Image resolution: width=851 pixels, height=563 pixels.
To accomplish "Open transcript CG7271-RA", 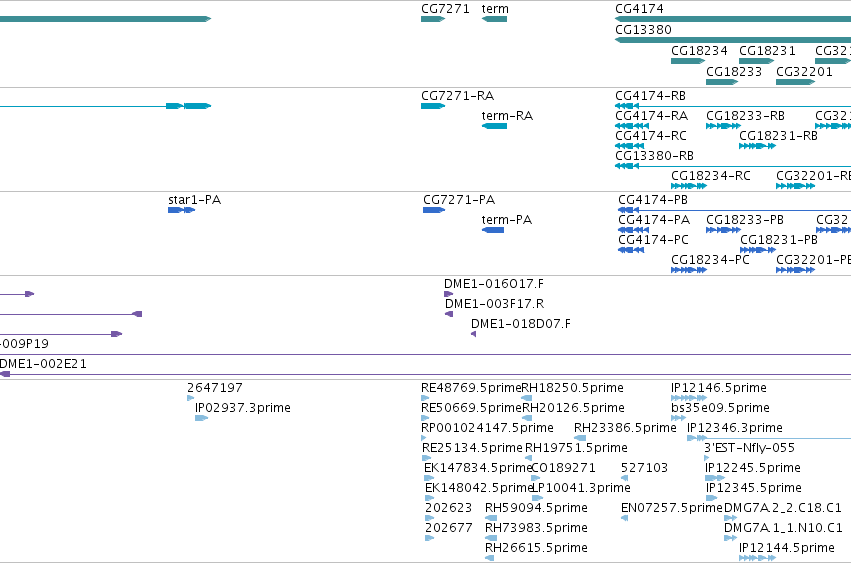I will pyautogui.click(x=433, y=106).
